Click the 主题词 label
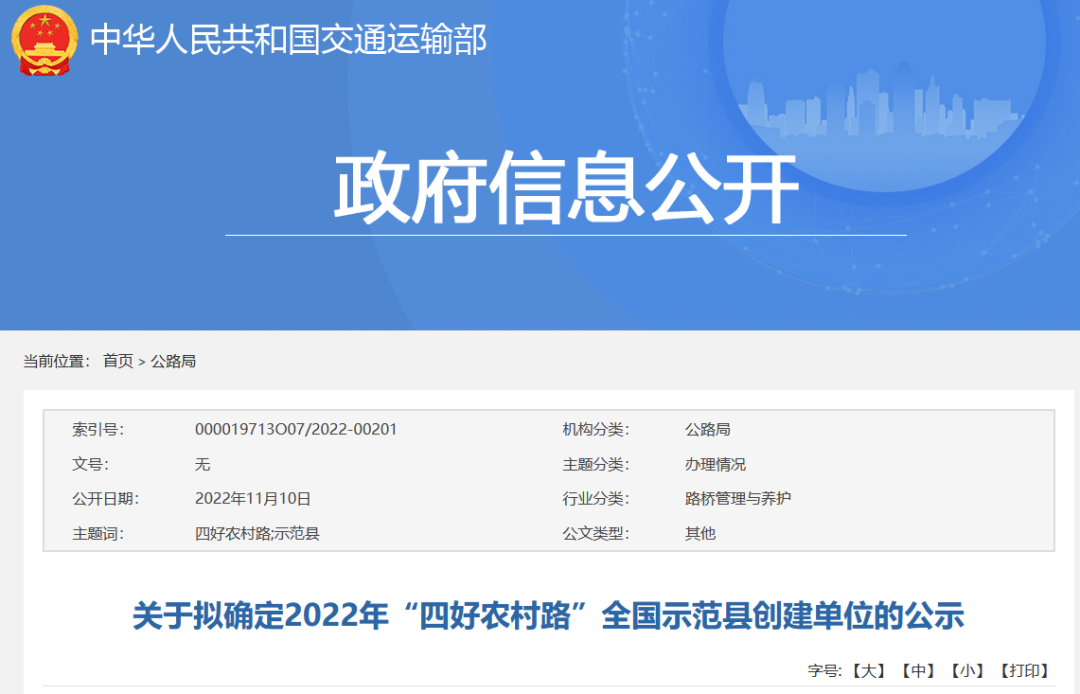Screen dimensions: 1080x694 [x=98, y=534]
